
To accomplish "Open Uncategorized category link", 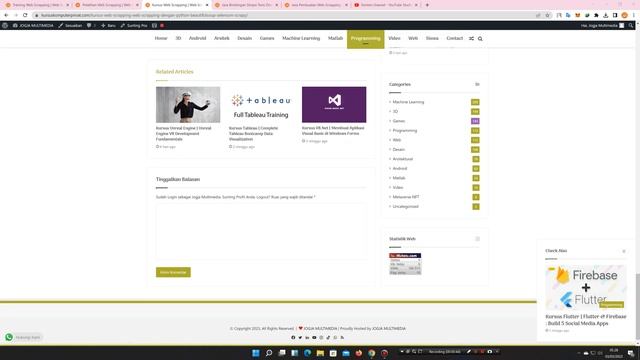I will [405, 207].
